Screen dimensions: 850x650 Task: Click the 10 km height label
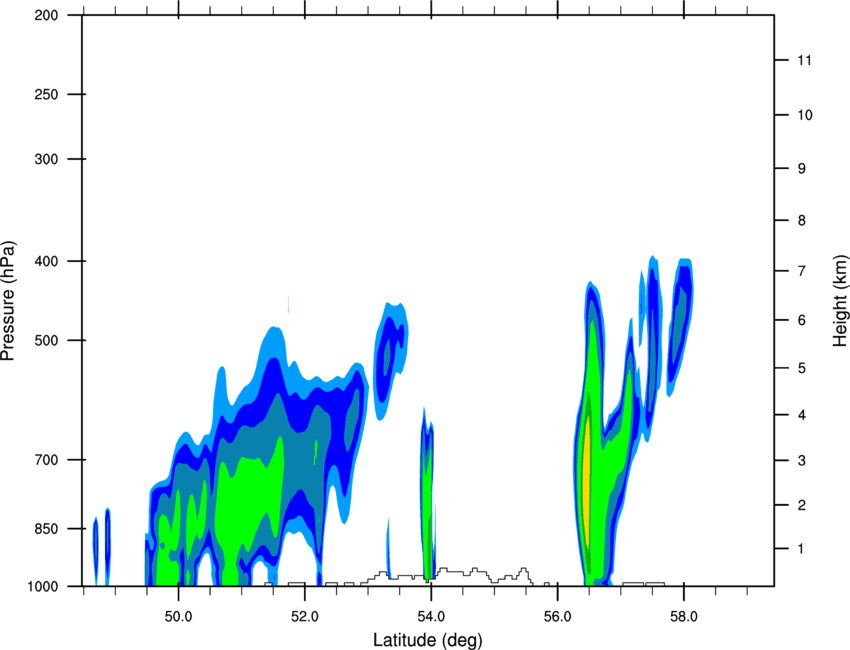click(805, 115)
